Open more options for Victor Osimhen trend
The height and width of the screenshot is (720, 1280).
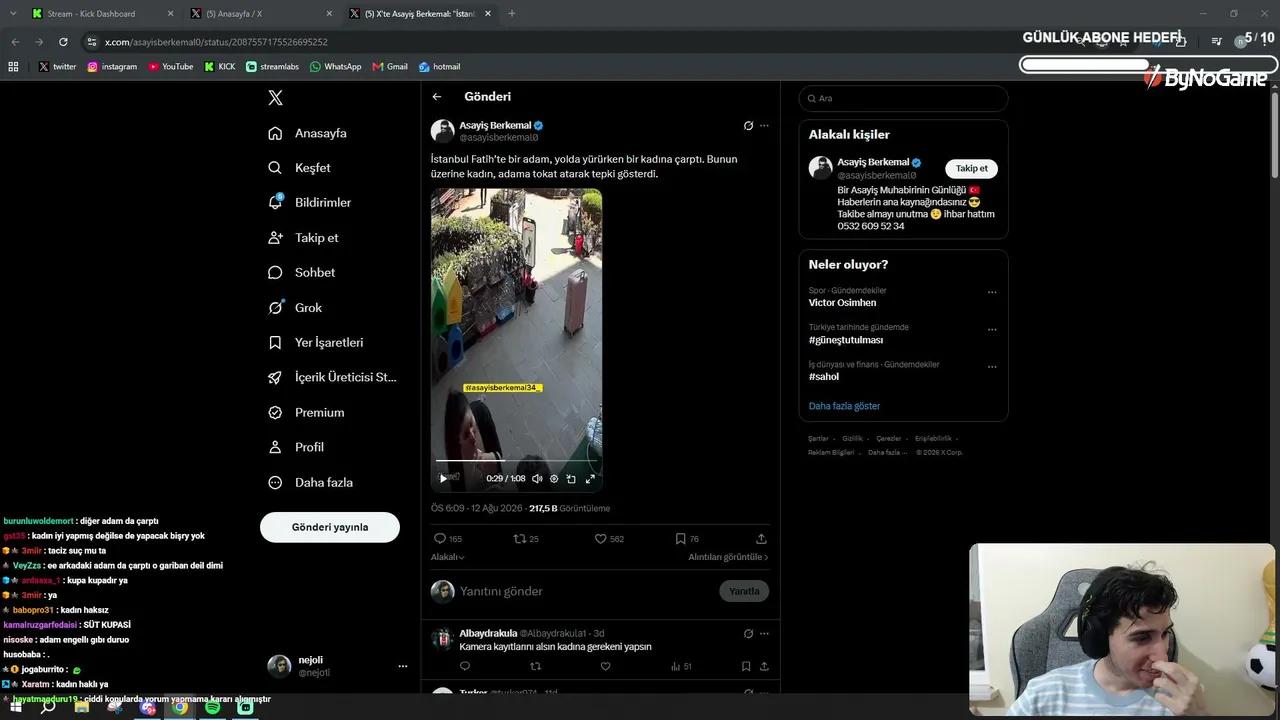(x=992, y=293)
